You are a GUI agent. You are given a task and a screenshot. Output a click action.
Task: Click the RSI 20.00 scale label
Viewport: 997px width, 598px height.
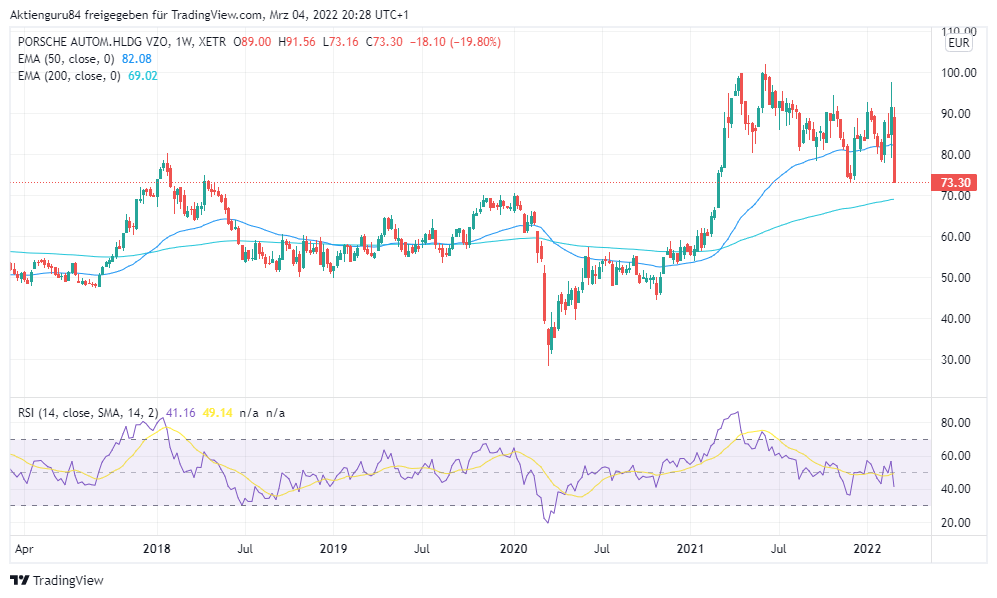pos(956,523)
